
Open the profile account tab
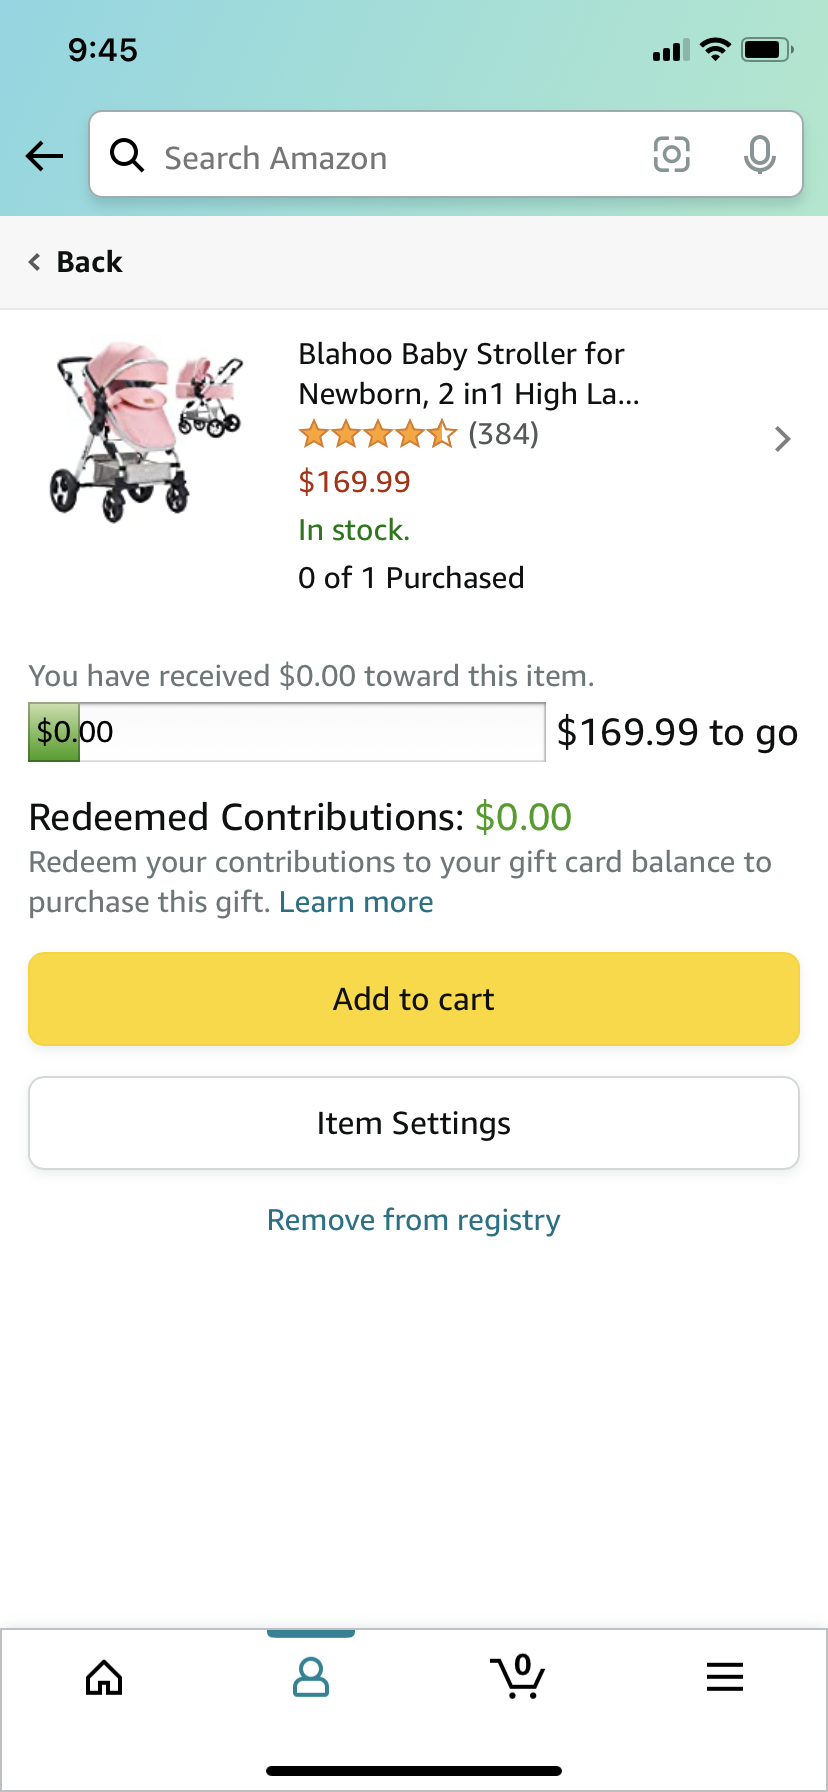(311, 1677)
